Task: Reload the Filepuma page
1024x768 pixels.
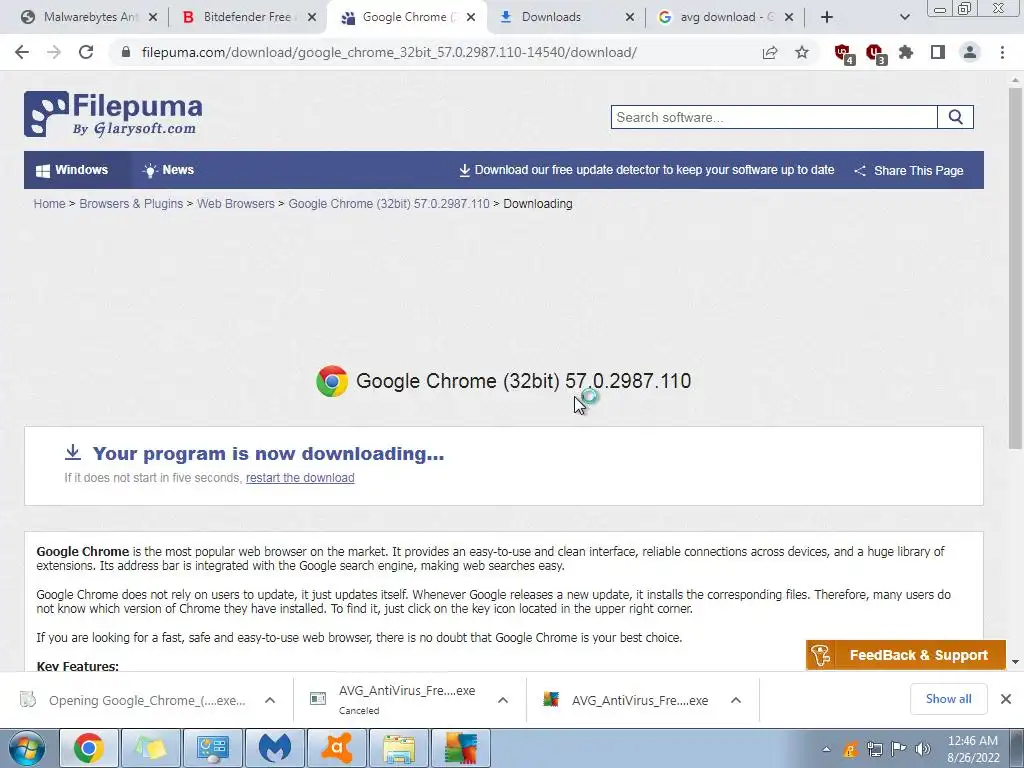Action: point(86,52)
